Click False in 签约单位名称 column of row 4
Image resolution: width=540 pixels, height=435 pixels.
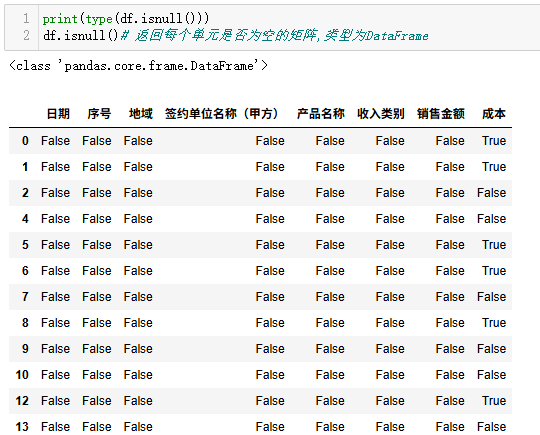[x=270, y=219]
